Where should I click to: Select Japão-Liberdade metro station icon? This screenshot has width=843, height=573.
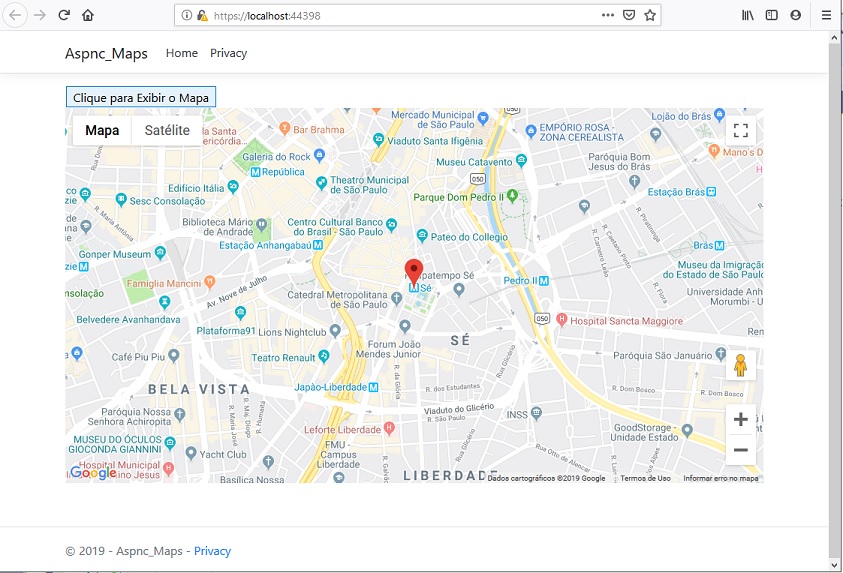point(374,387)
